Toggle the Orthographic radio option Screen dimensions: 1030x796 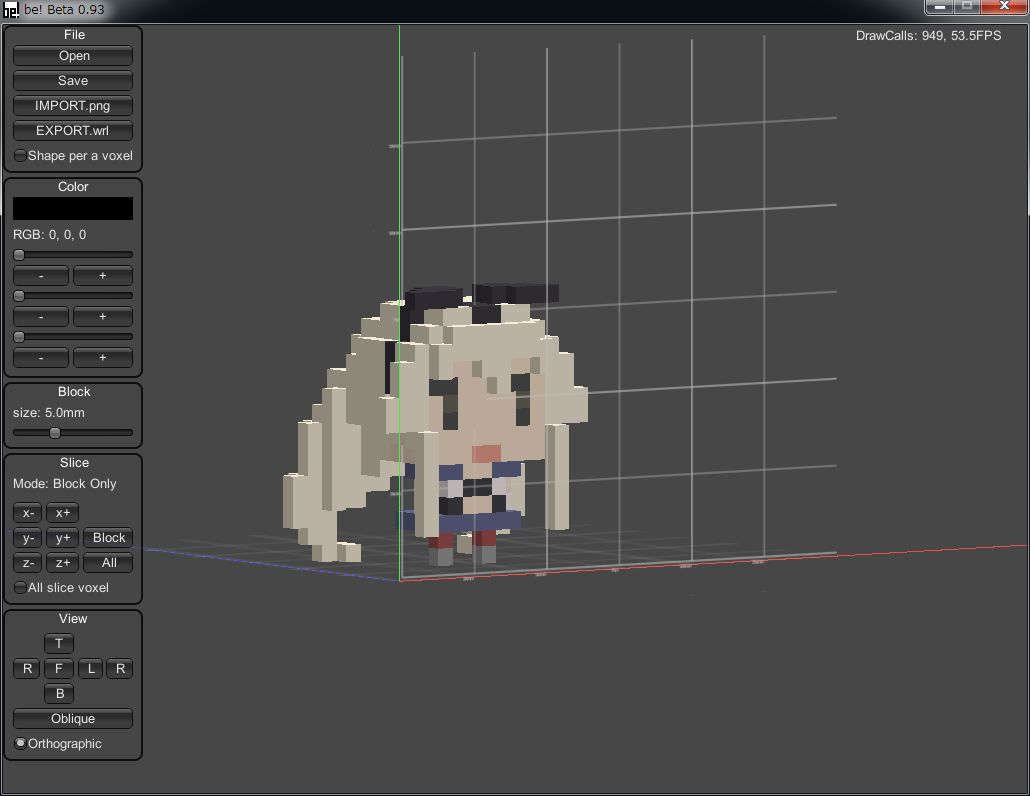click(20, 744)
